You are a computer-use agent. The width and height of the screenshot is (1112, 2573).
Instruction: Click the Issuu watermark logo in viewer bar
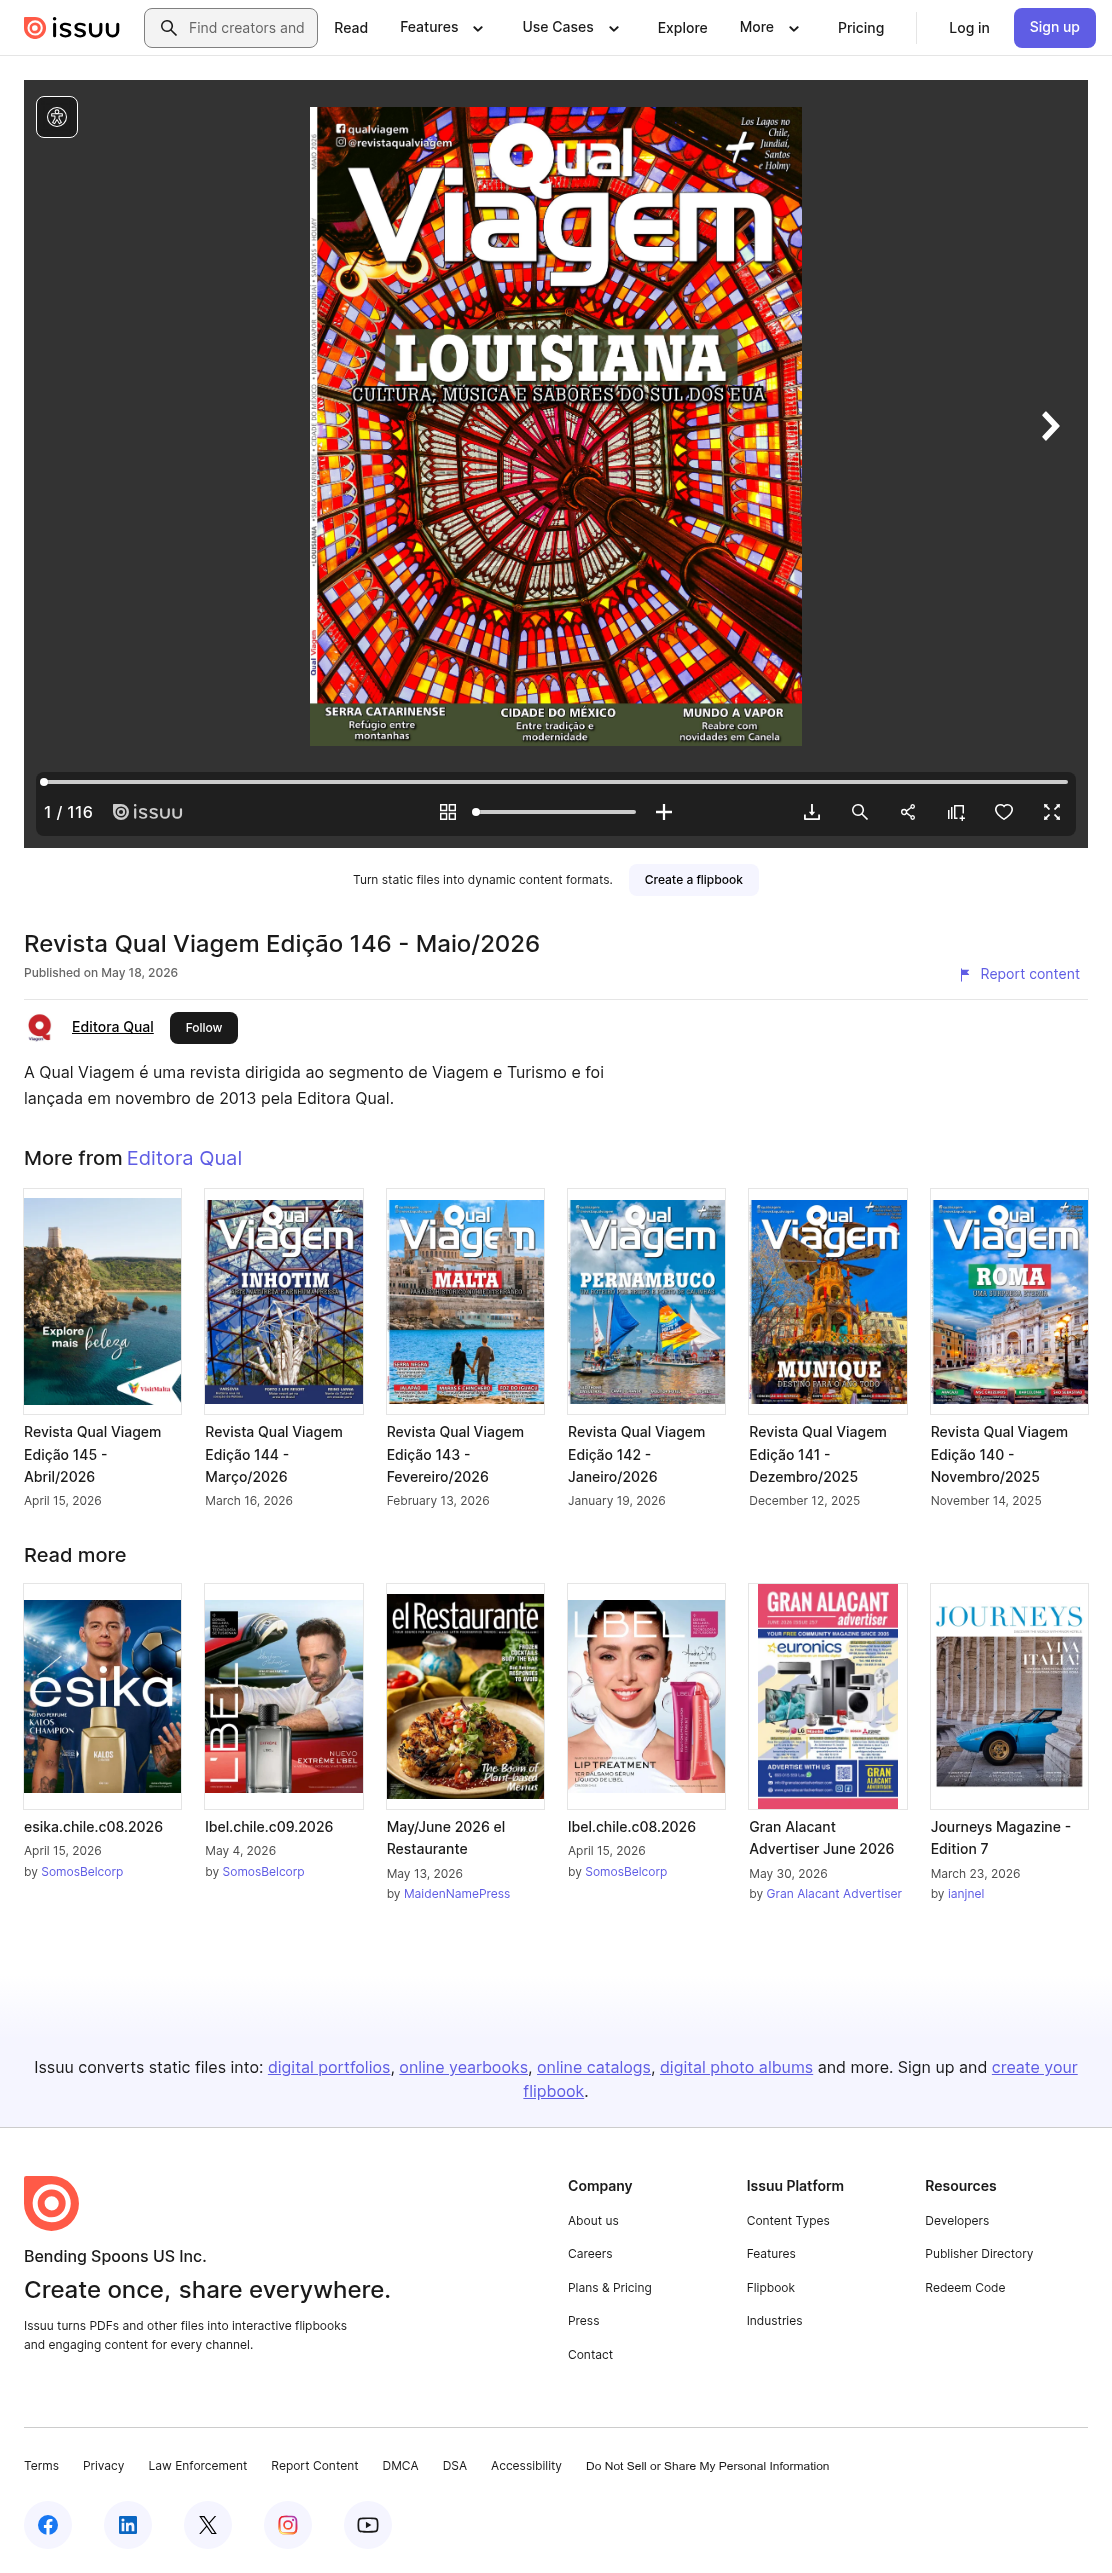(148, 812)
